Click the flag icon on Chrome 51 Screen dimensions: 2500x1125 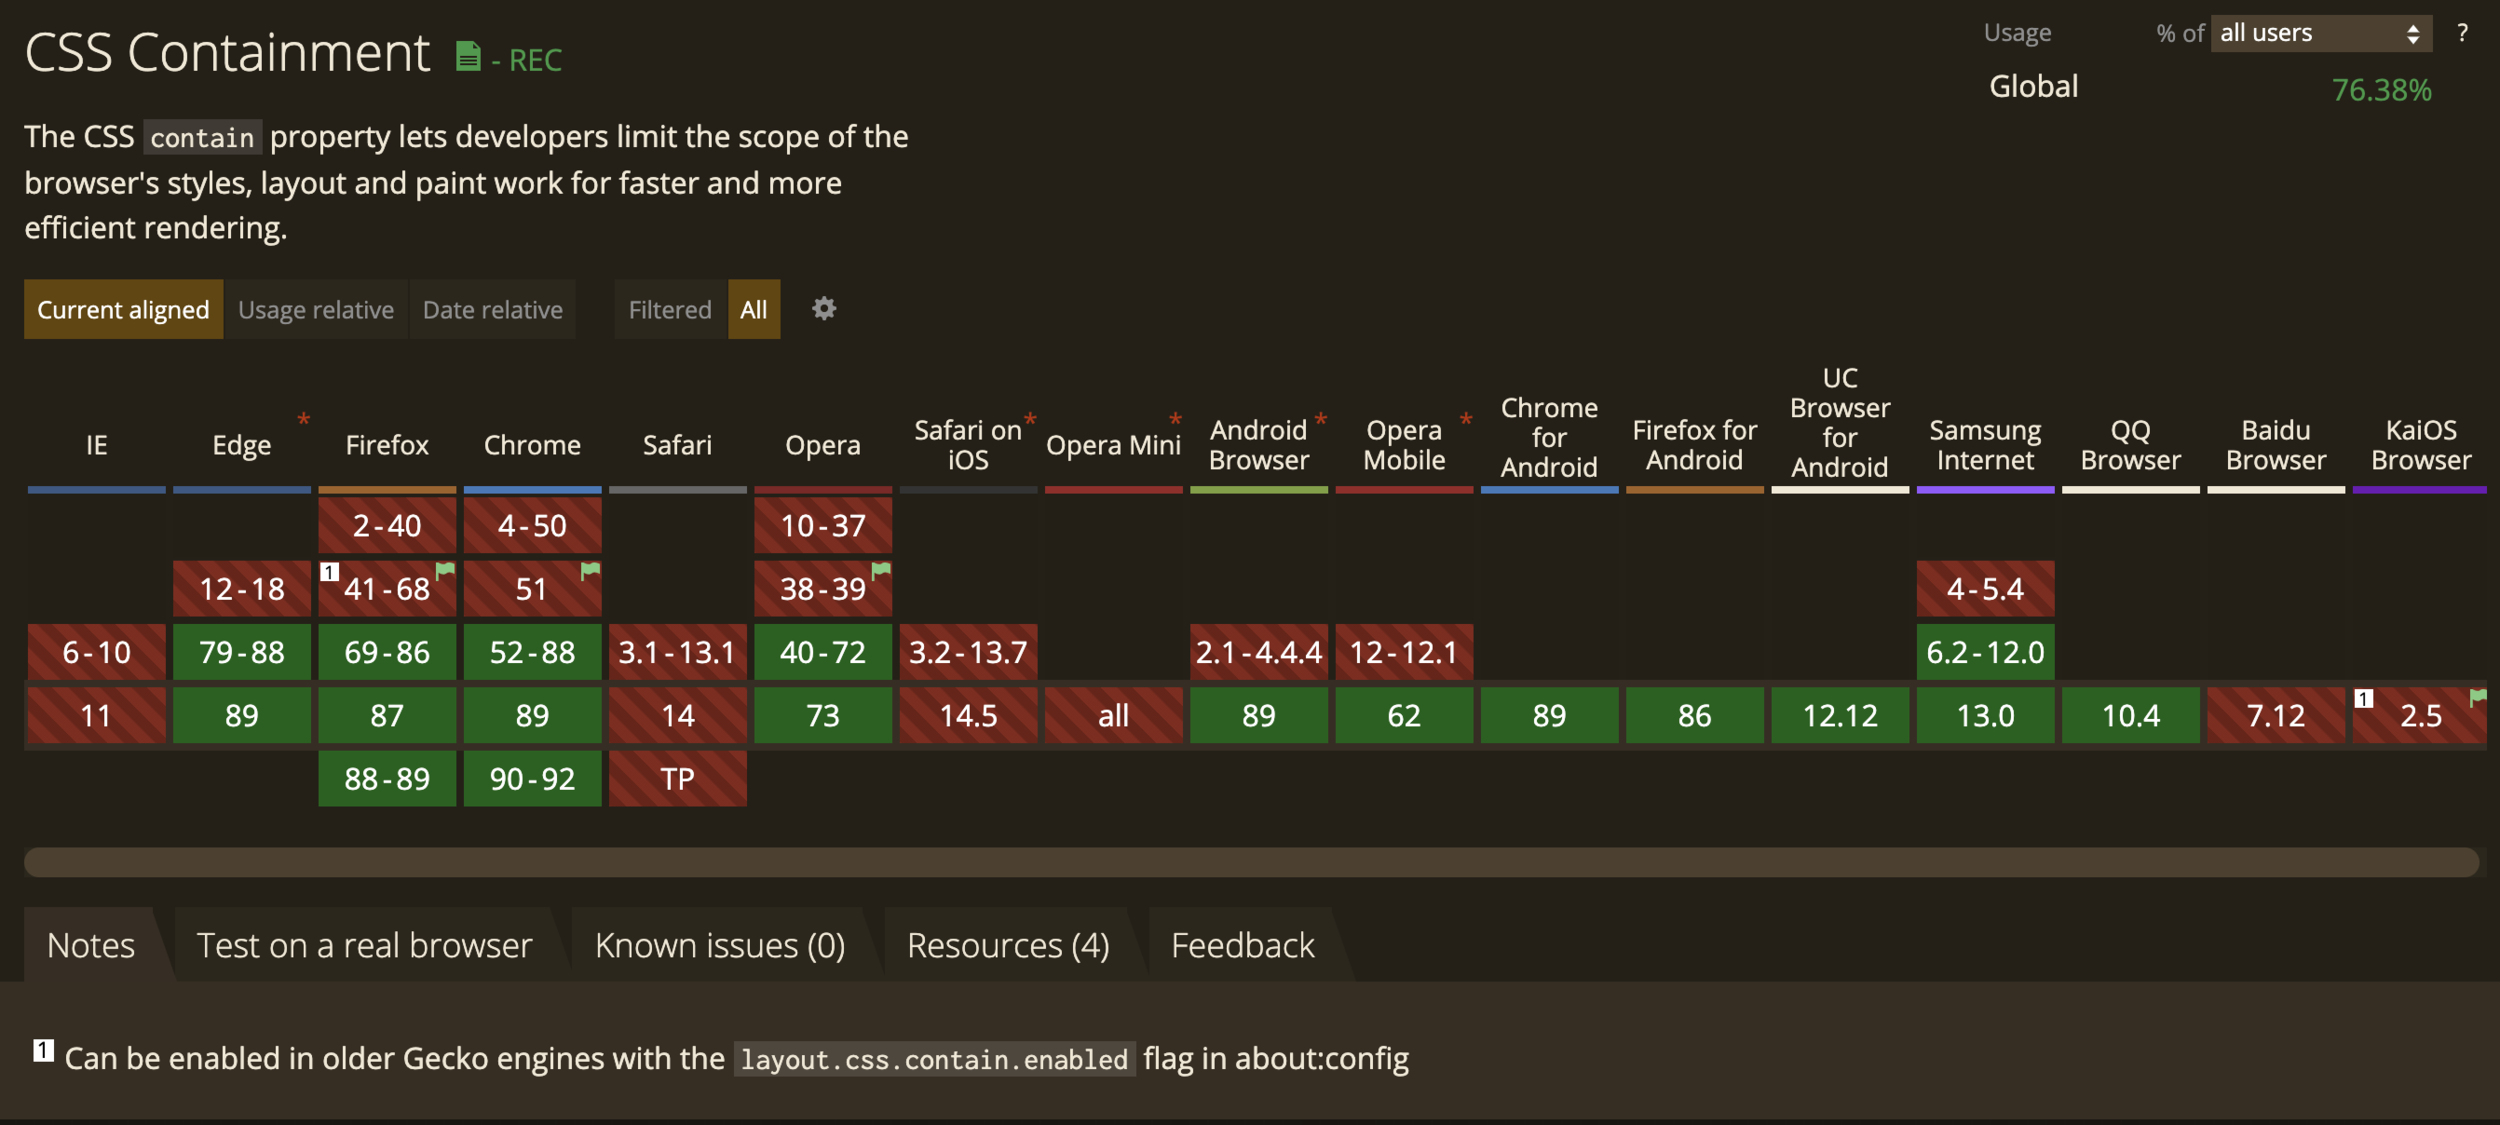591,570
